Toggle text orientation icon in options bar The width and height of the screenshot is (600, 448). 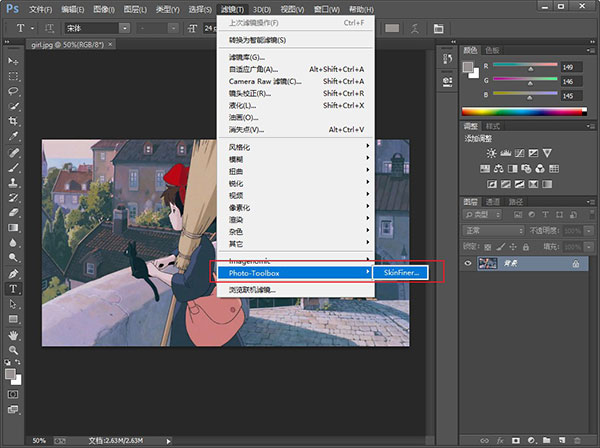pyautogui.click(x=49, y=28)
